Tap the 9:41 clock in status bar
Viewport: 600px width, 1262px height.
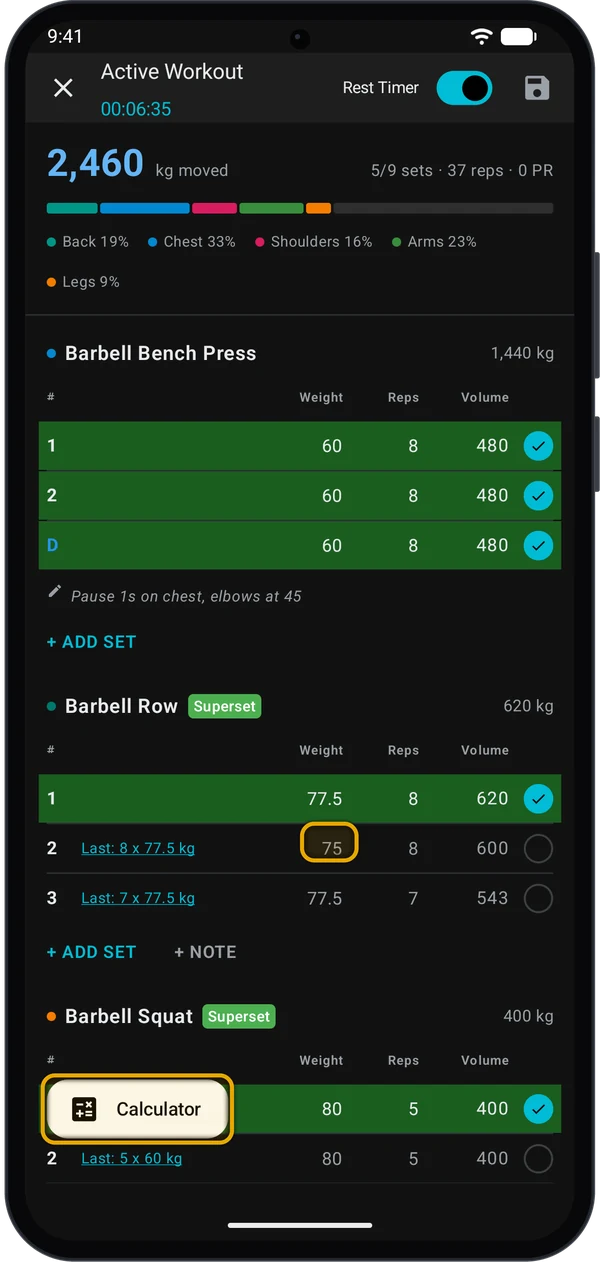pos(65,36)
